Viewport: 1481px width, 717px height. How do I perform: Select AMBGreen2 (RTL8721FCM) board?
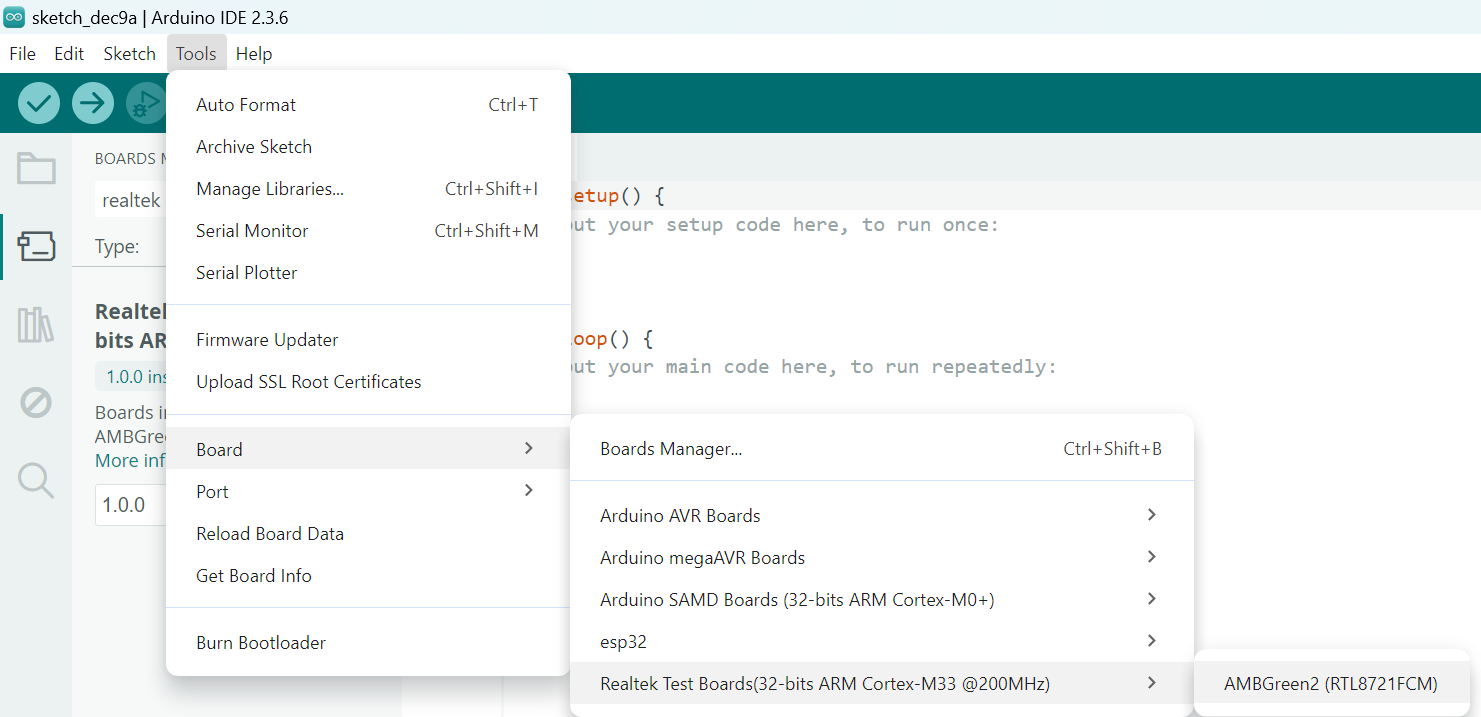(x=1330, y=684)
